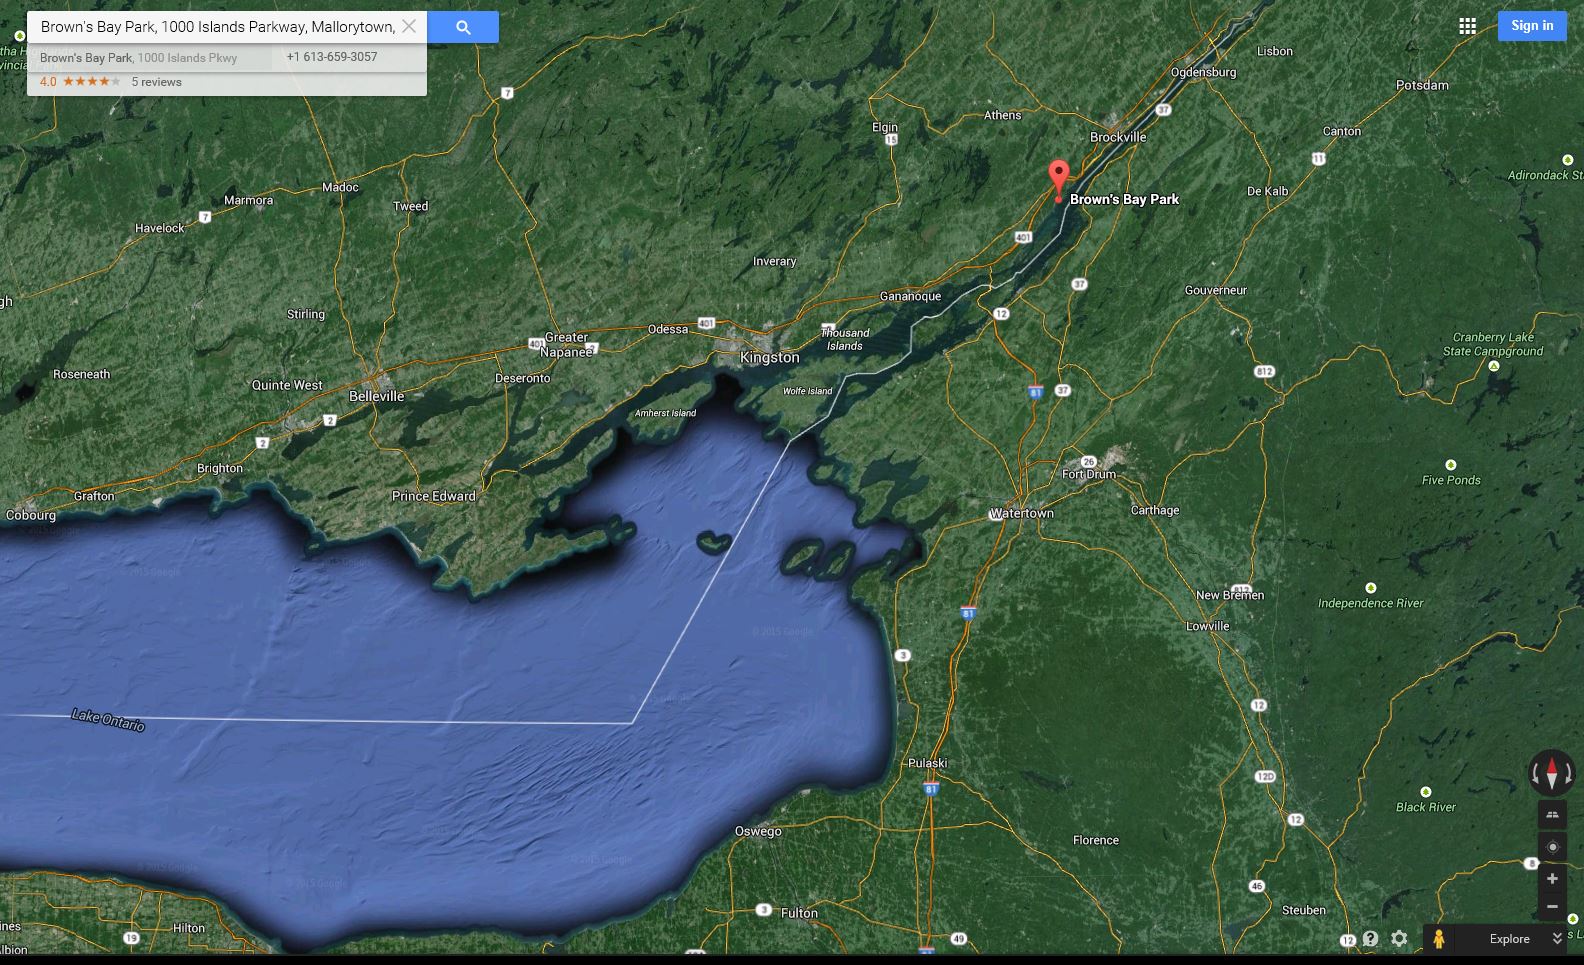Toggle the tilt view button

pyautogui.click(x=1552, y=815)
